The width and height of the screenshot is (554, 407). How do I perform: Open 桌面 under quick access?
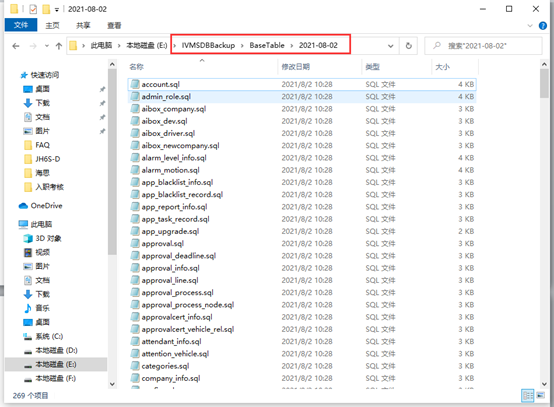pyautogui.click(x=42, y=89)
